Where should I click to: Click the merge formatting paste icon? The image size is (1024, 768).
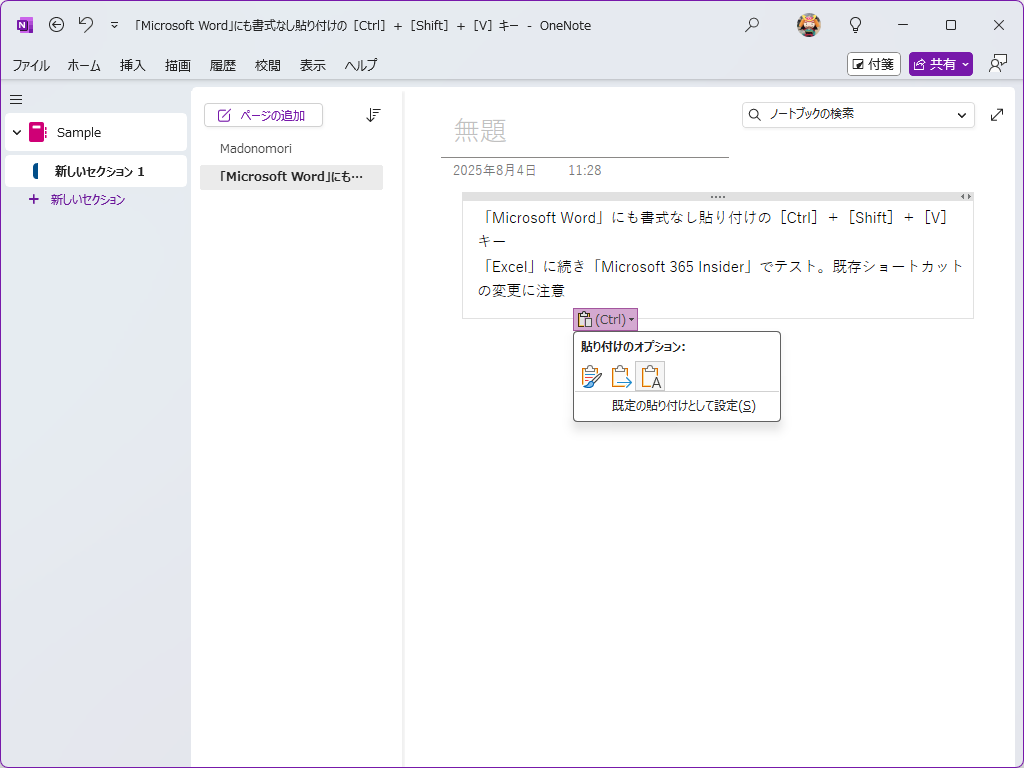[620, 376]
